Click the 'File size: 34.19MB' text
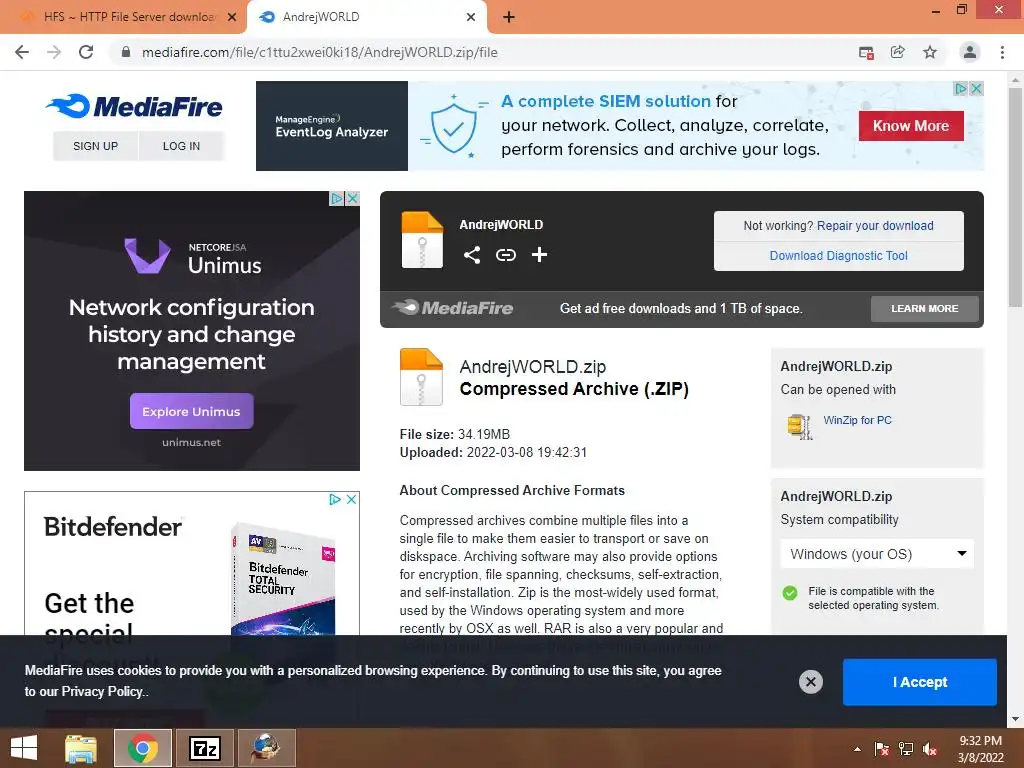This screenshot has height=768, width=1024. [x=455, y=434]
